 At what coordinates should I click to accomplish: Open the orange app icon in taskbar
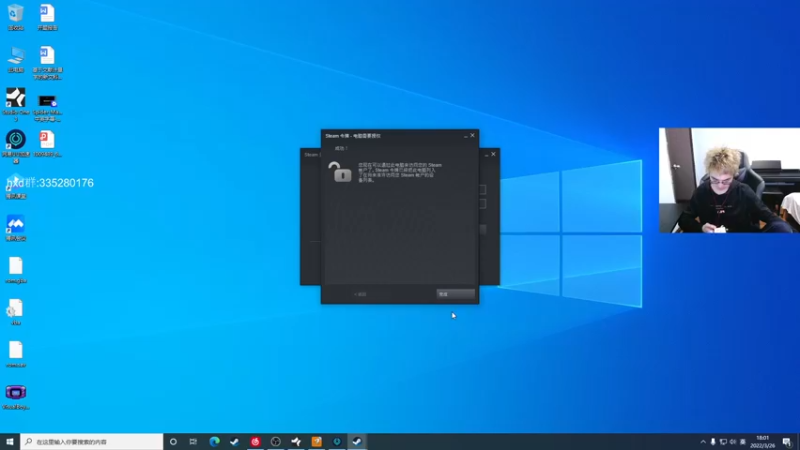click(316, 442)
